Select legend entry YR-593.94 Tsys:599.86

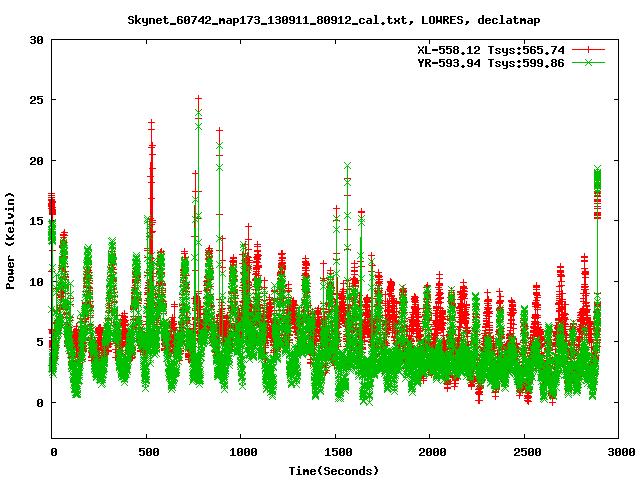click(x=491, y=63)
